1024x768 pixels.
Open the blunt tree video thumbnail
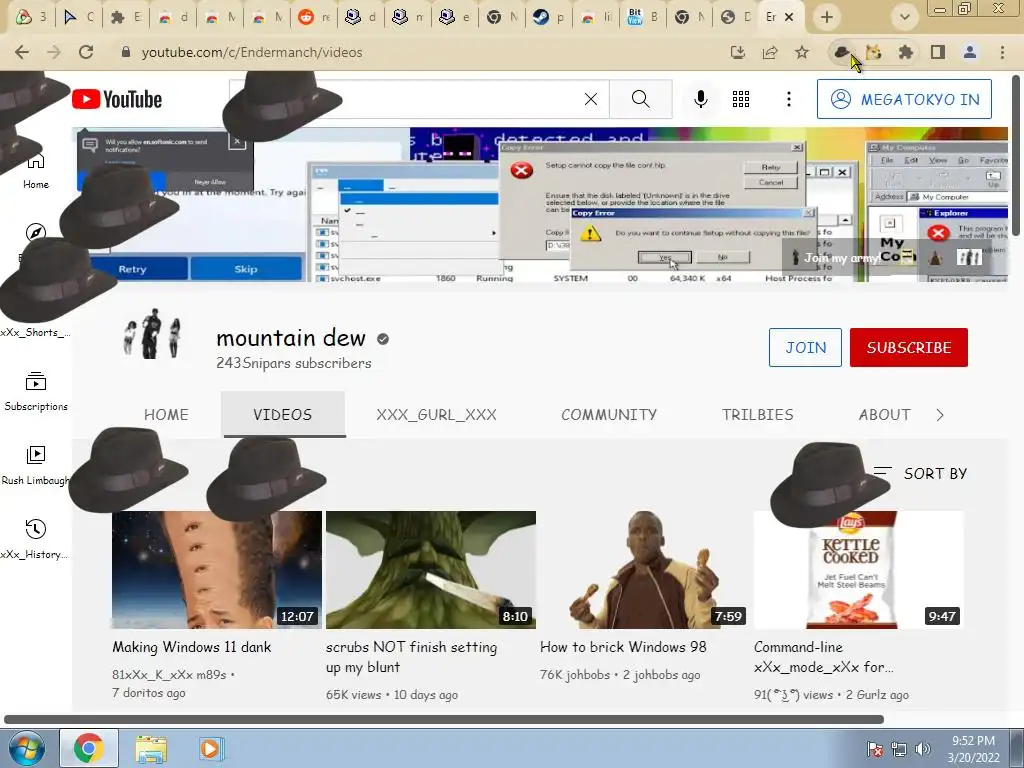coord(431,569)
